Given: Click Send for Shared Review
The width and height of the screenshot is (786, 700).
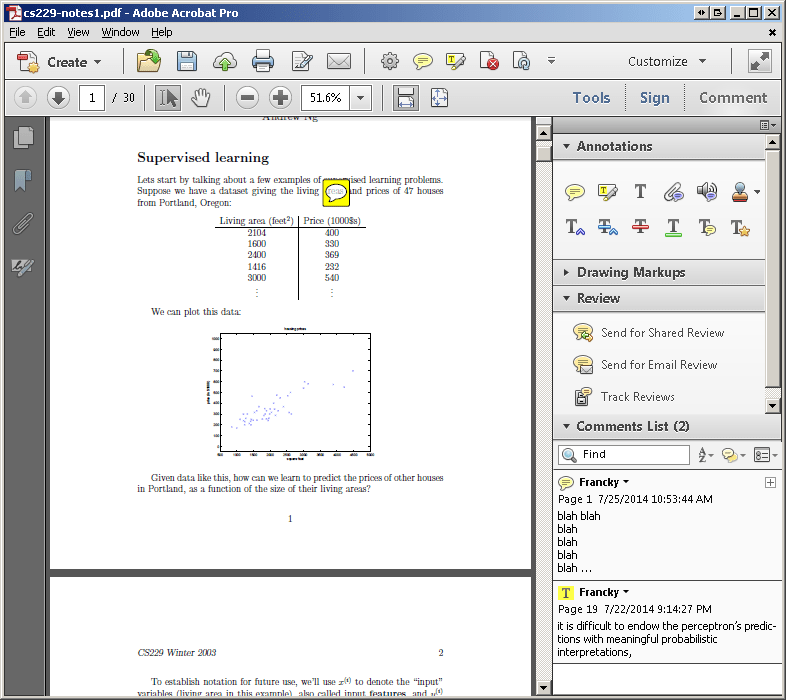Looking at the screenshot, I should (x=649, y=333).
